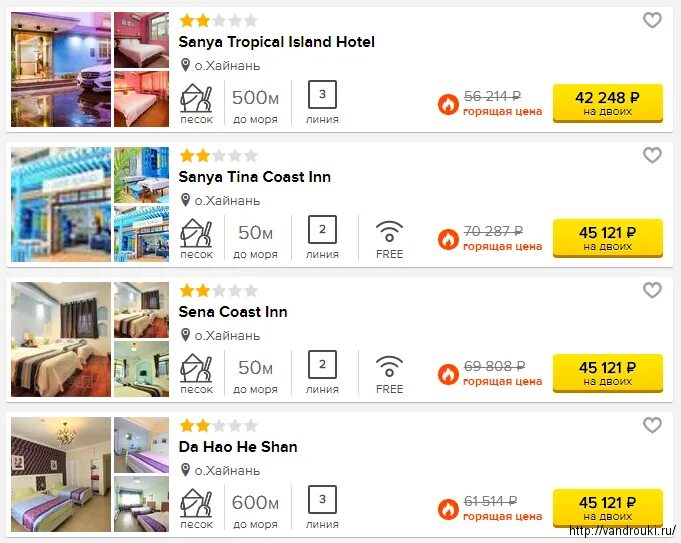681x543 pixels.
Task: Favorite Sanya Tropical Island Hotel with heart icon
Action: pos(652,20)
